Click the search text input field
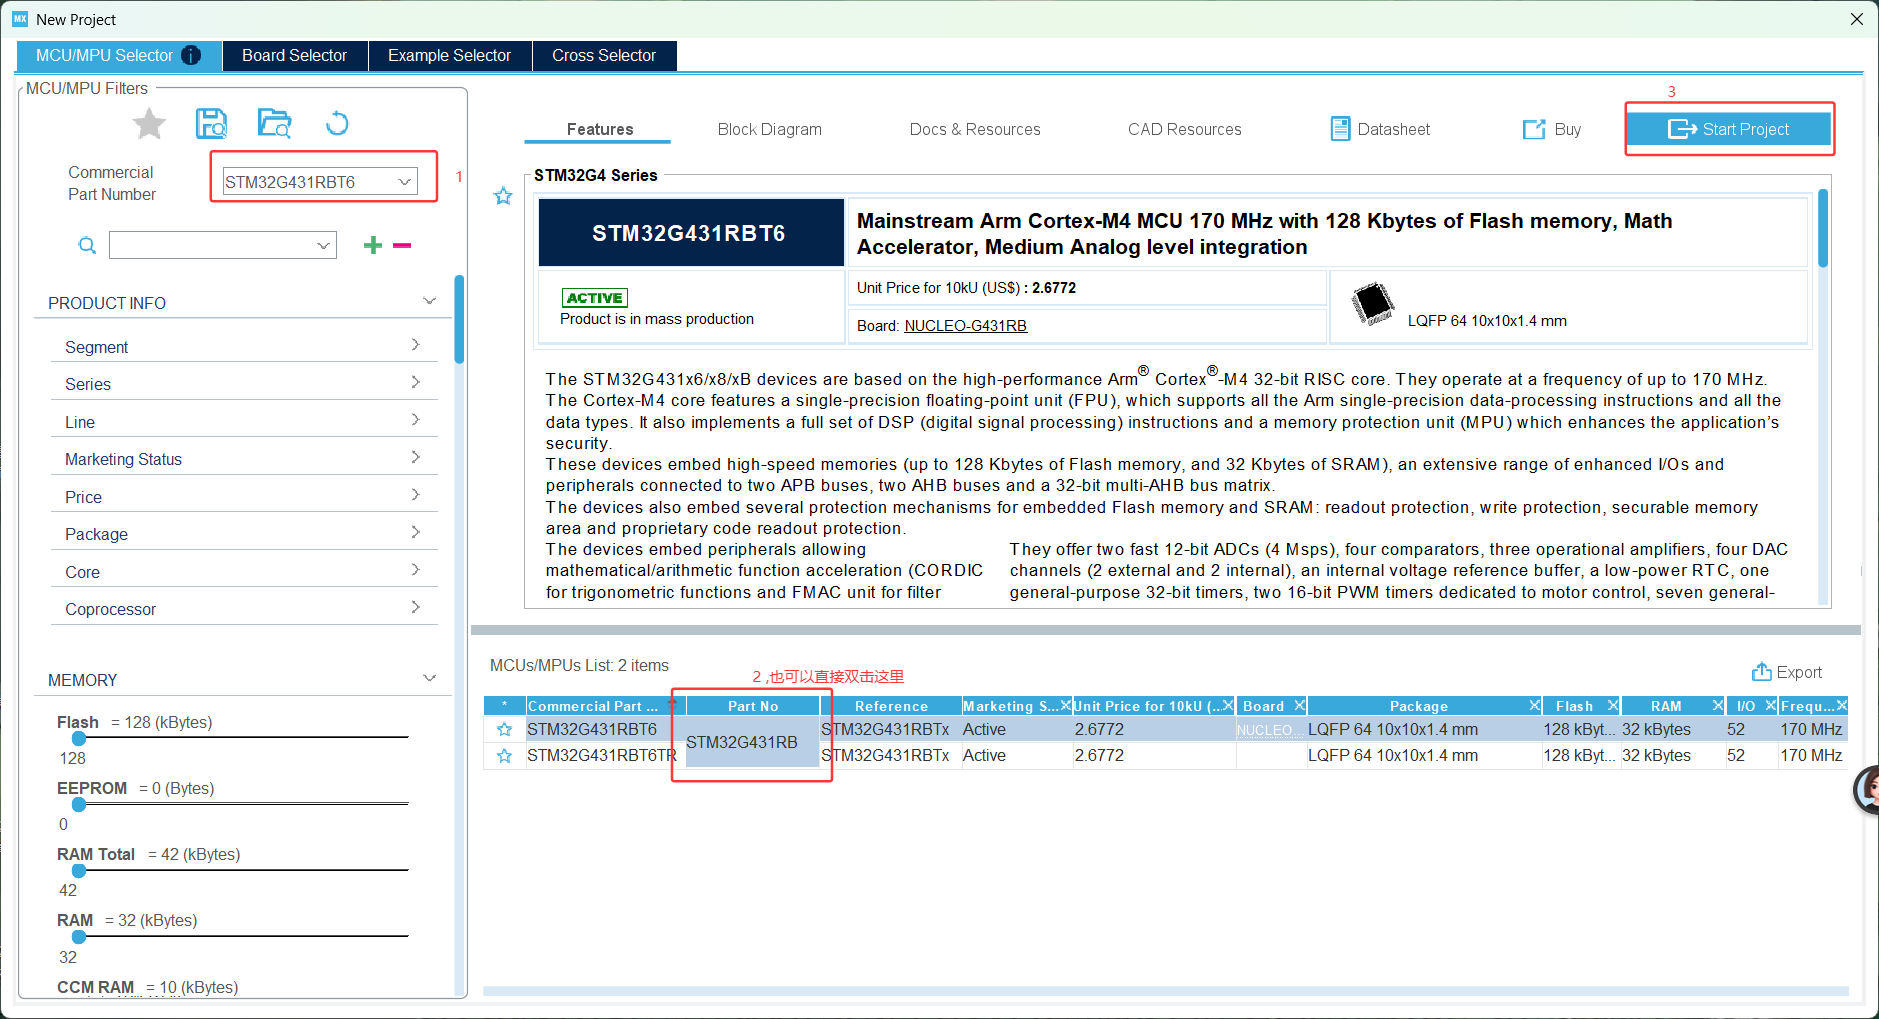 211,245
